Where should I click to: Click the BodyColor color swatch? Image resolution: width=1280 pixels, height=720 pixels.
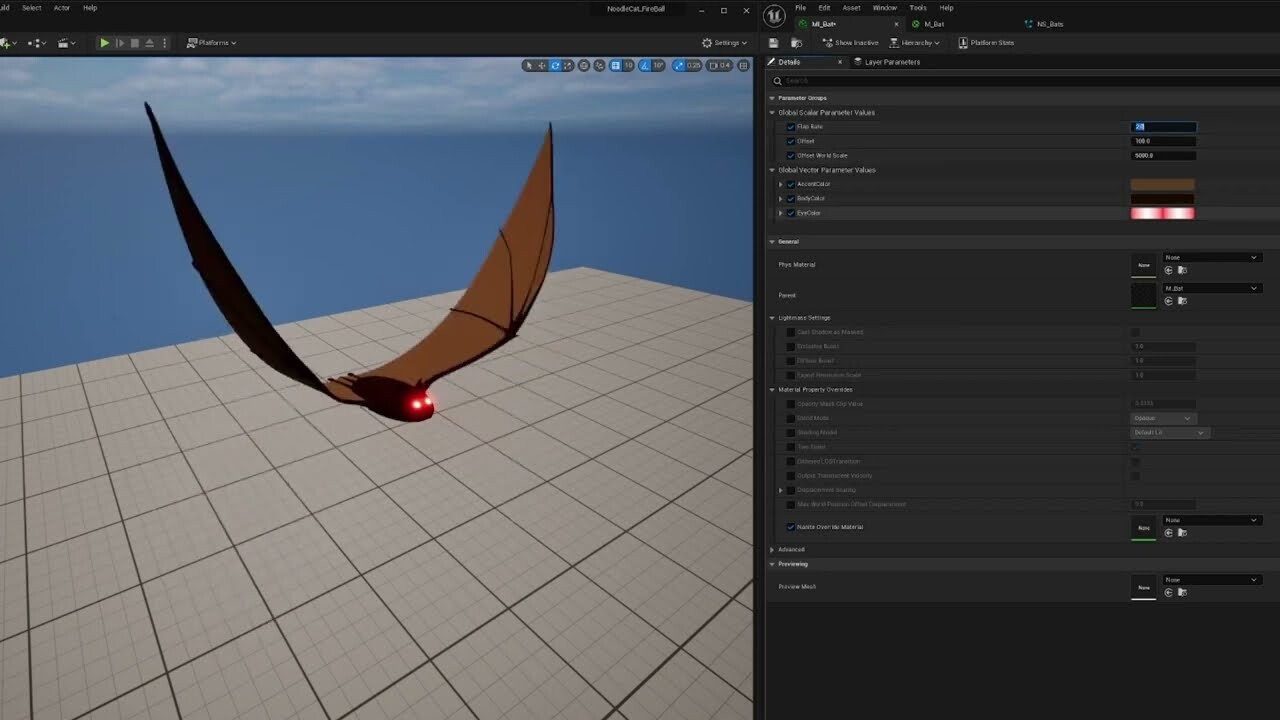1163,198
